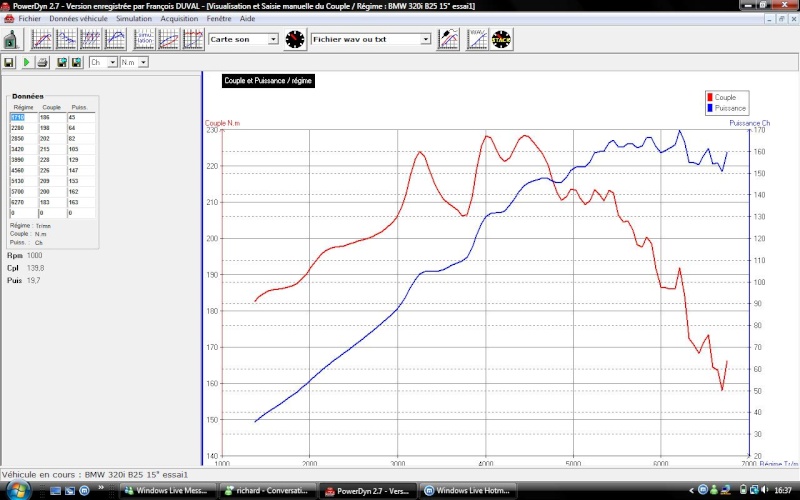This screenshot has width=800, height=500.
Task: Click the Puiss. cell containing 105
Action: (x=81, y=149)
